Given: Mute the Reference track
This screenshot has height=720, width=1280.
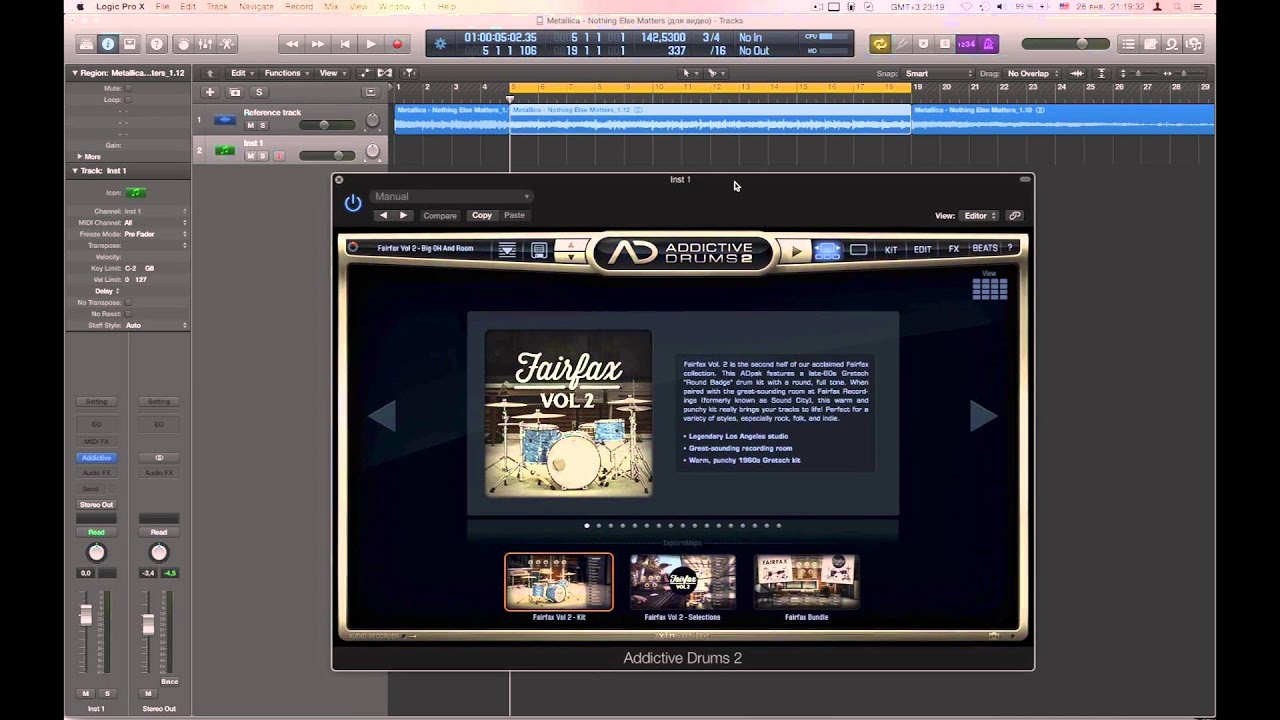Looking at the screenshot, I should [251, 125].
